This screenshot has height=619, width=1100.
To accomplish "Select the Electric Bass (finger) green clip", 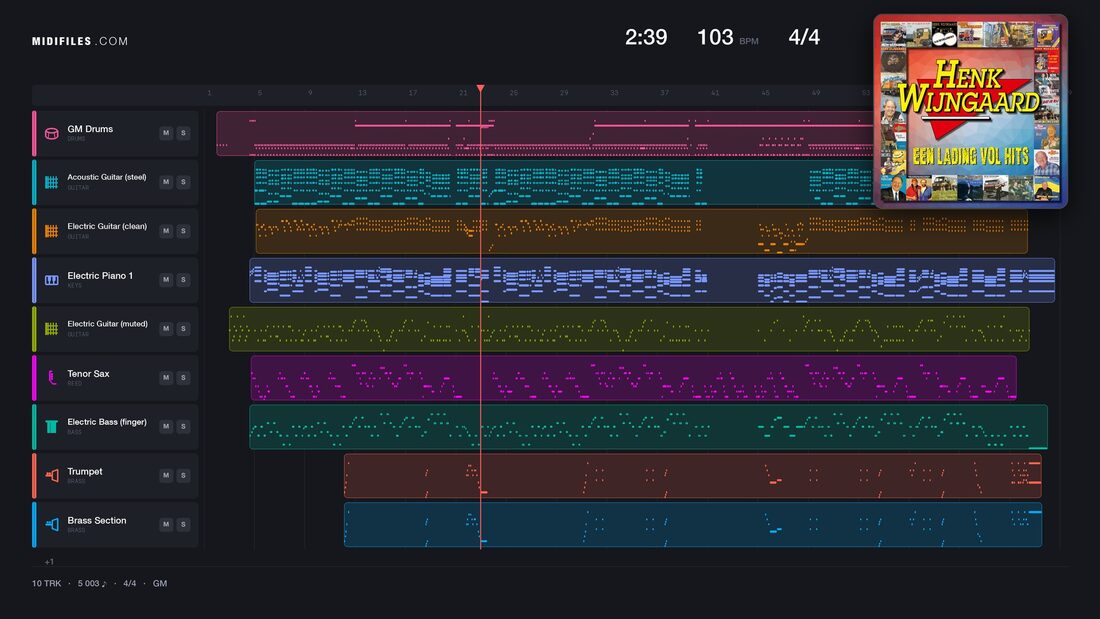I will [x=648, y=427].
